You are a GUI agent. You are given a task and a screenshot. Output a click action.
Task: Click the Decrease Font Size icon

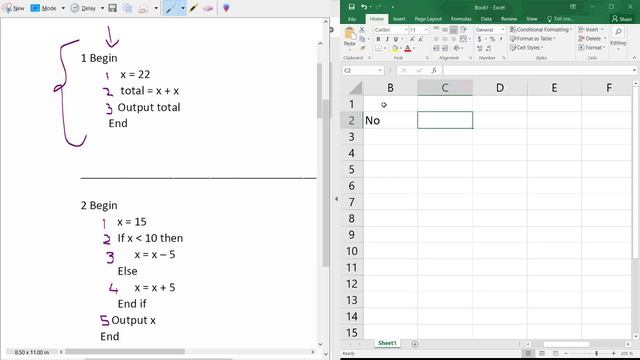(420, 39)
